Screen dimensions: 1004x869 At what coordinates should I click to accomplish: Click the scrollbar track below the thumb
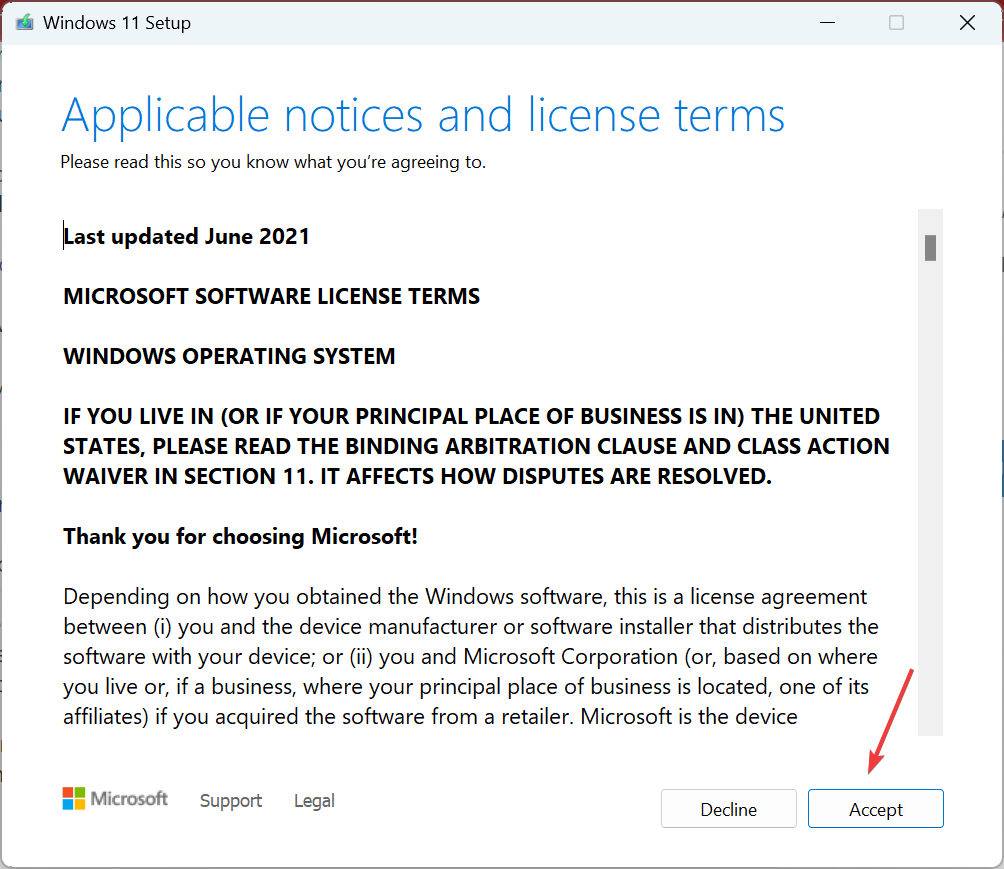click(930, 499)
